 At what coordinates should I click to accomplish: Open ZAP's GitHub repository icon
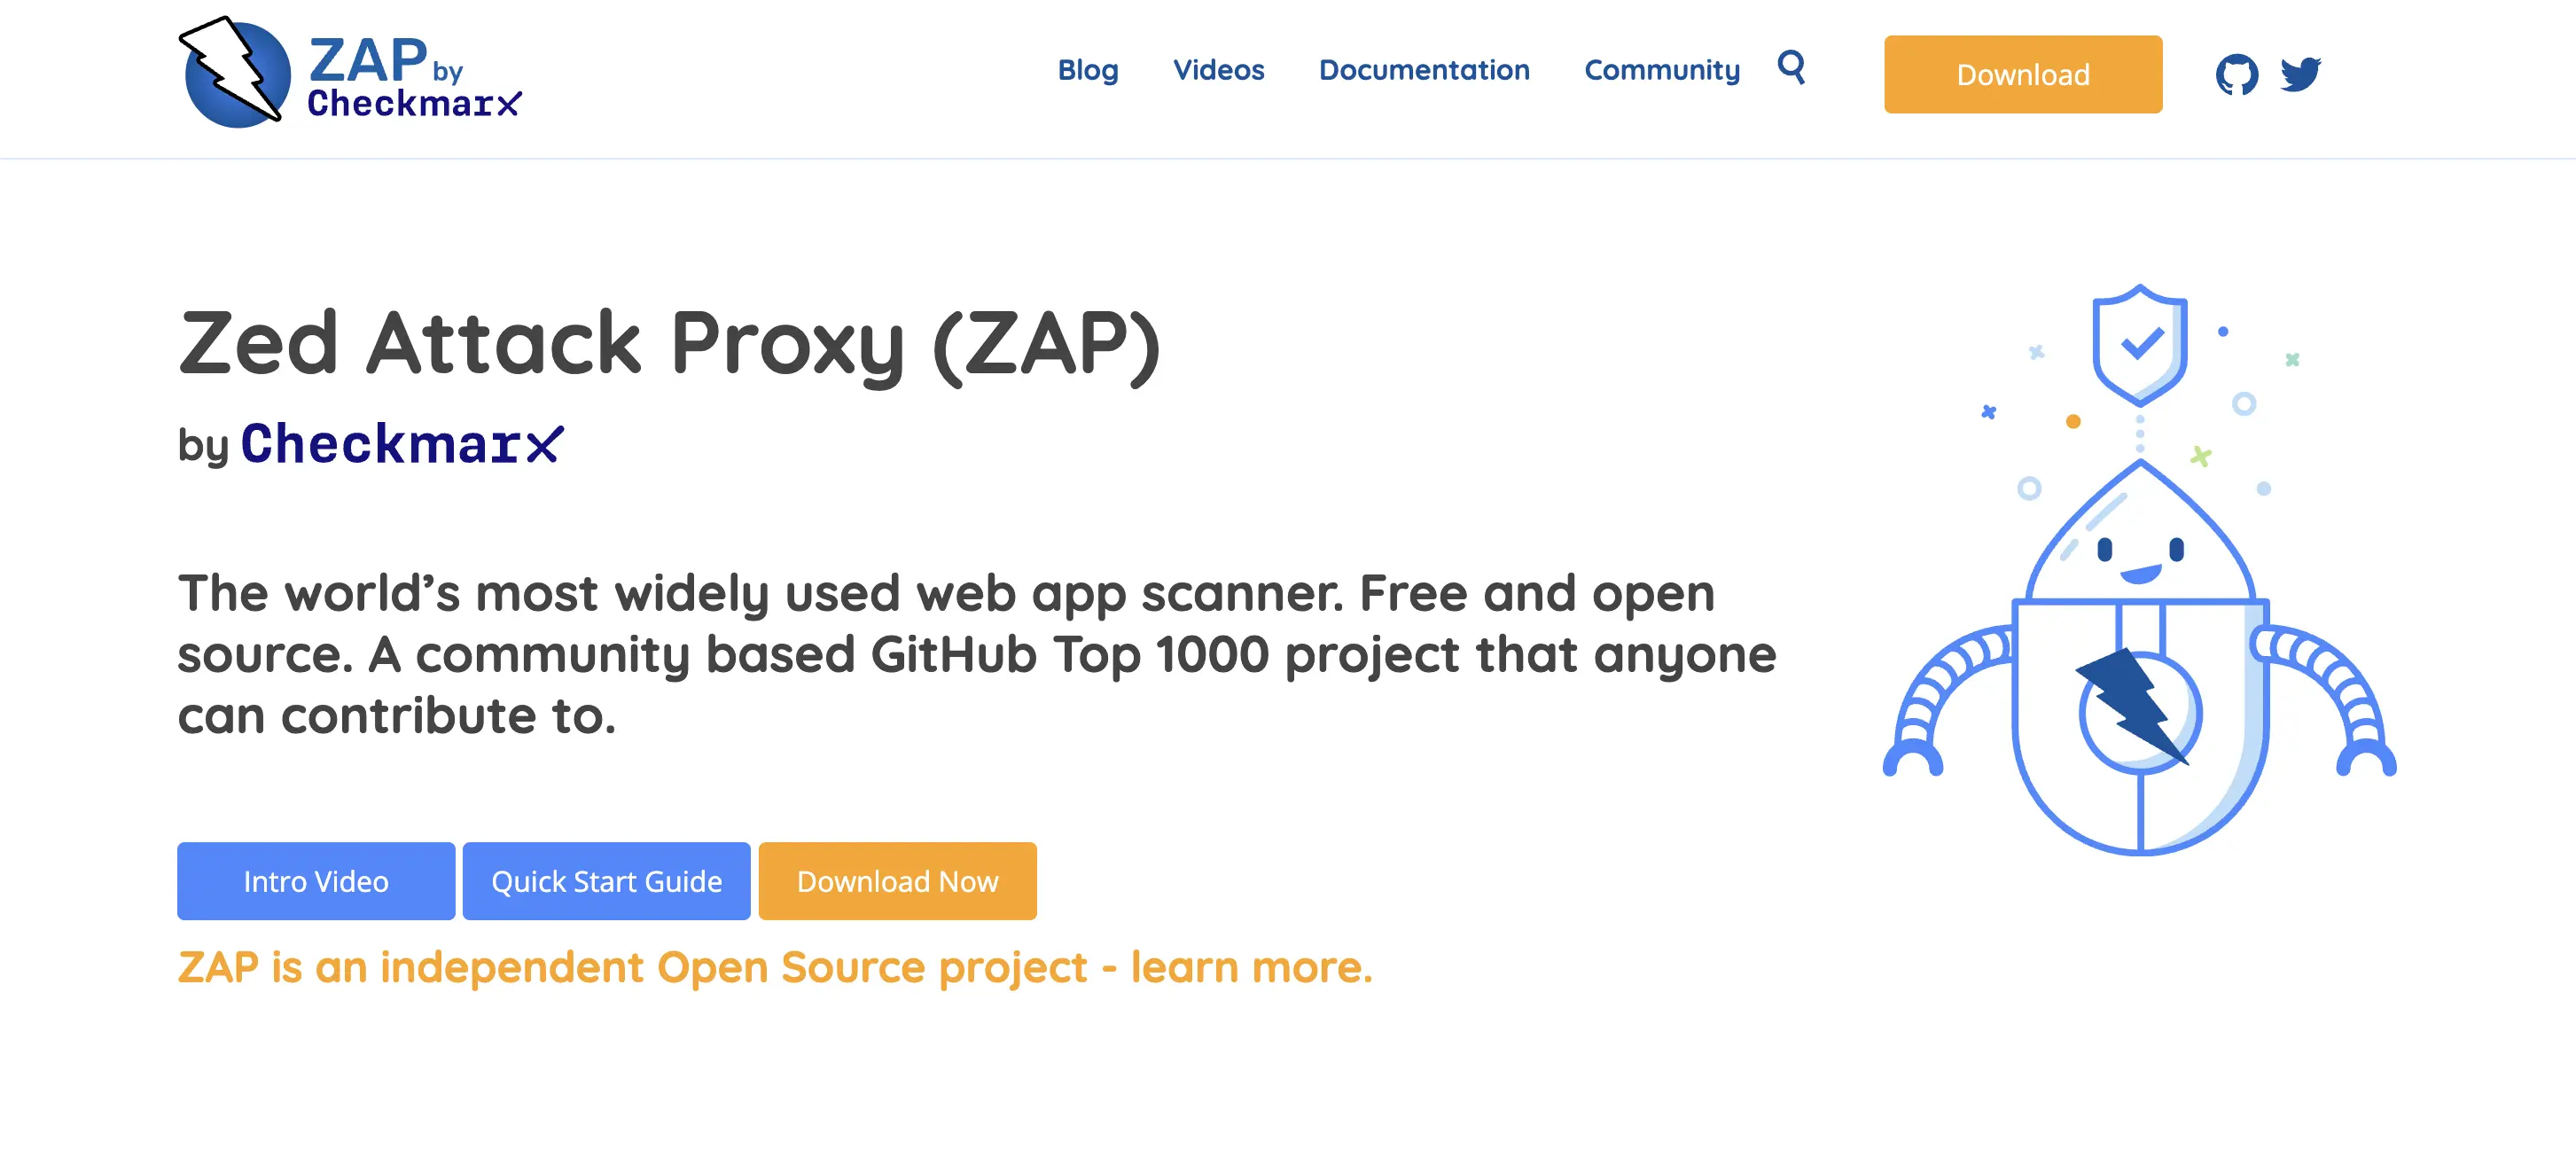(2239, 73)
